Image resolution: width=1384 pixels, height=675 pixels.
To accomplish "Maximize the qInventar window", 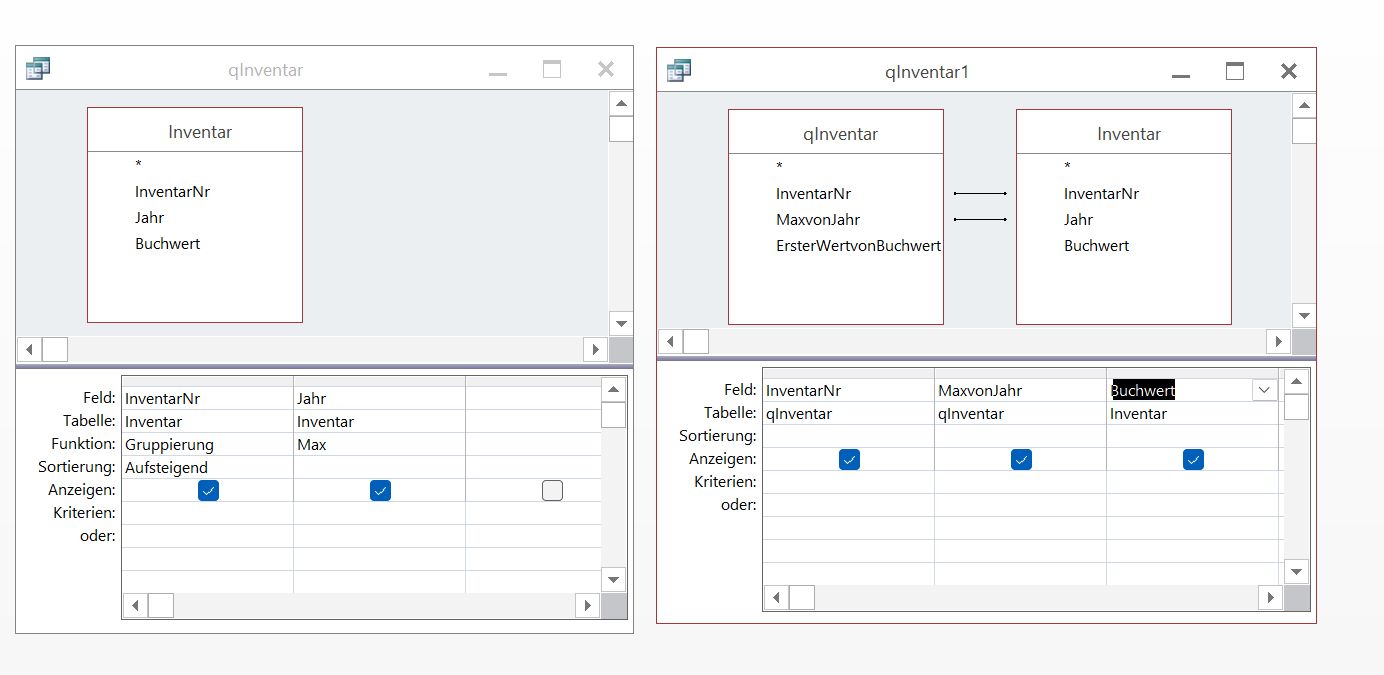I will pos(552,69).
